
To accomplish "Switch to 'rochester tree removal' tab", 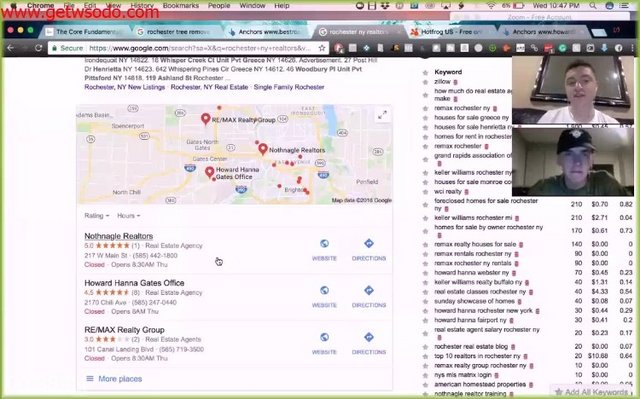I will pyautogui.click(x=178, y=31).
